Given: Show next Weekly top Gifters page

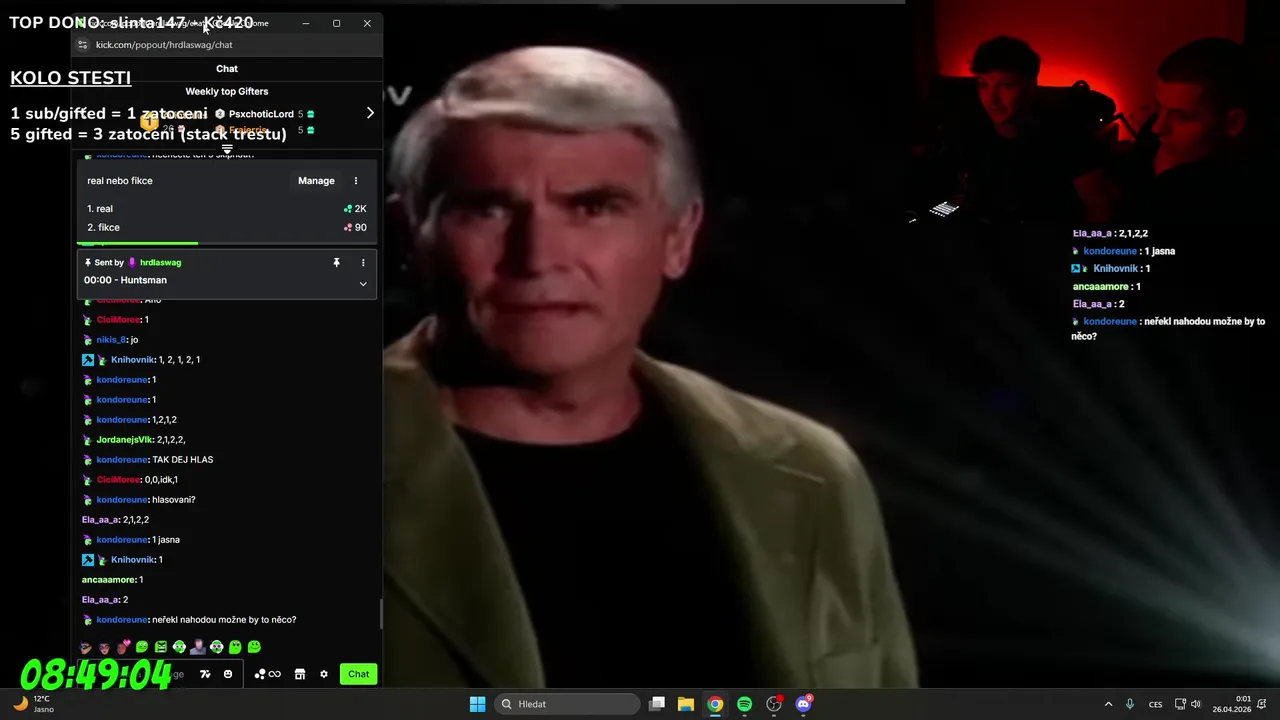Looking at the screenshot, I should (370, 113).
